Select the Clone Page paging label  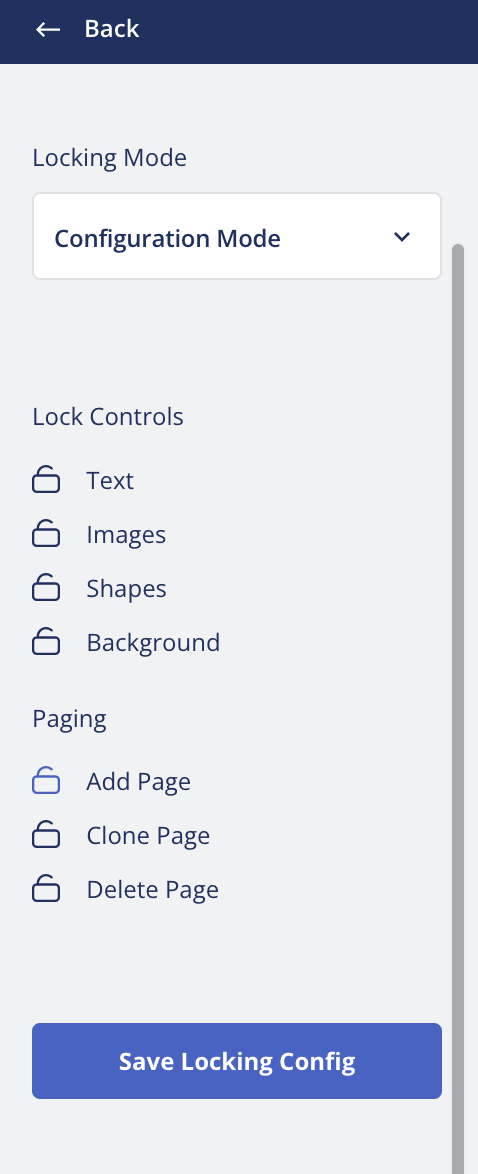[148, 836]
